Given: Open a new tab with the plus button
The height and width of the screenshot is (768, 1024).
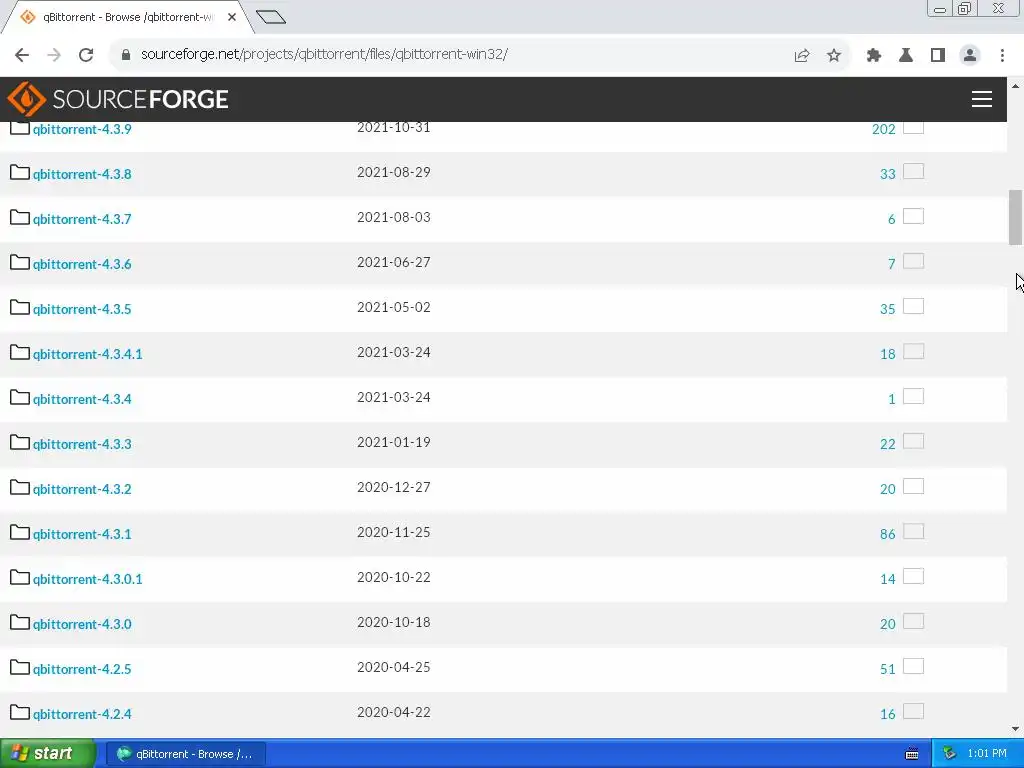Looking at the screenshot, I should tap(271, 17).
